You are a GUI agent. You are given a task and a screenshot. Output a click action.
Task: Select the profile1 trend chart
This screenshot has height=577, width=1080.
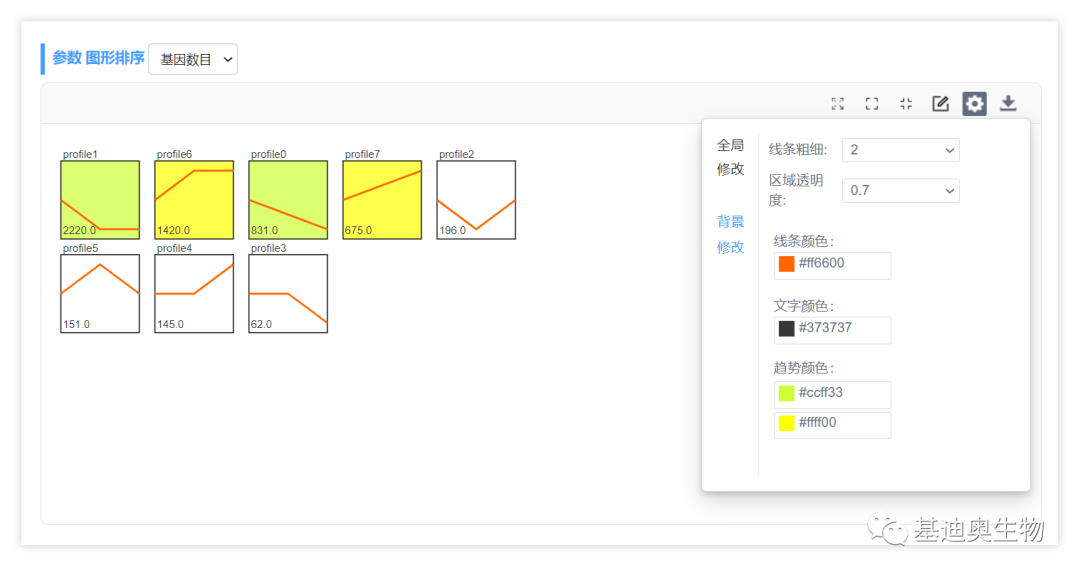[100, 200]
